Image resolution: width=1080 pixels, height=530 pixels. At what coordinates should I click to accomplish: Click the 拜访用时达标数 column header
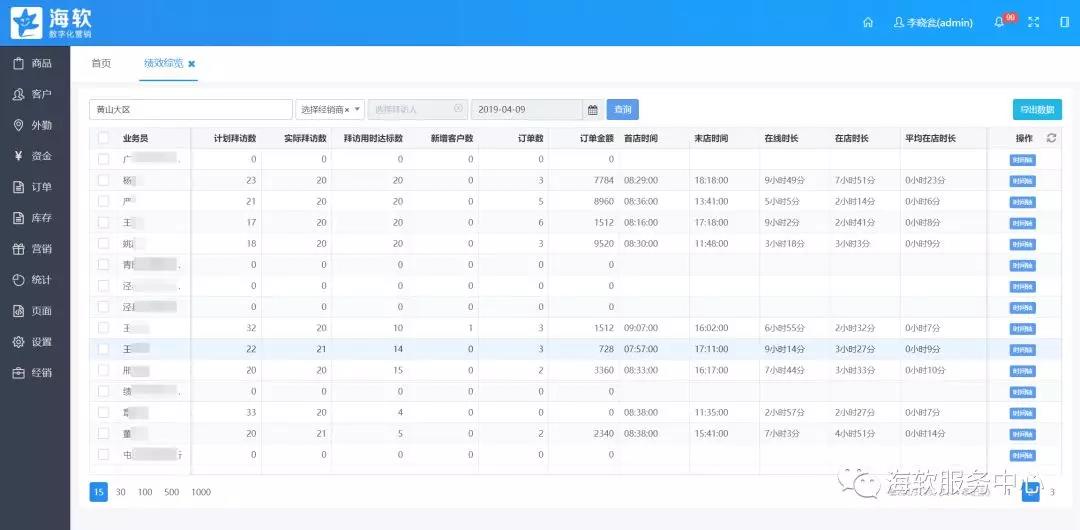tap(373, 139)
